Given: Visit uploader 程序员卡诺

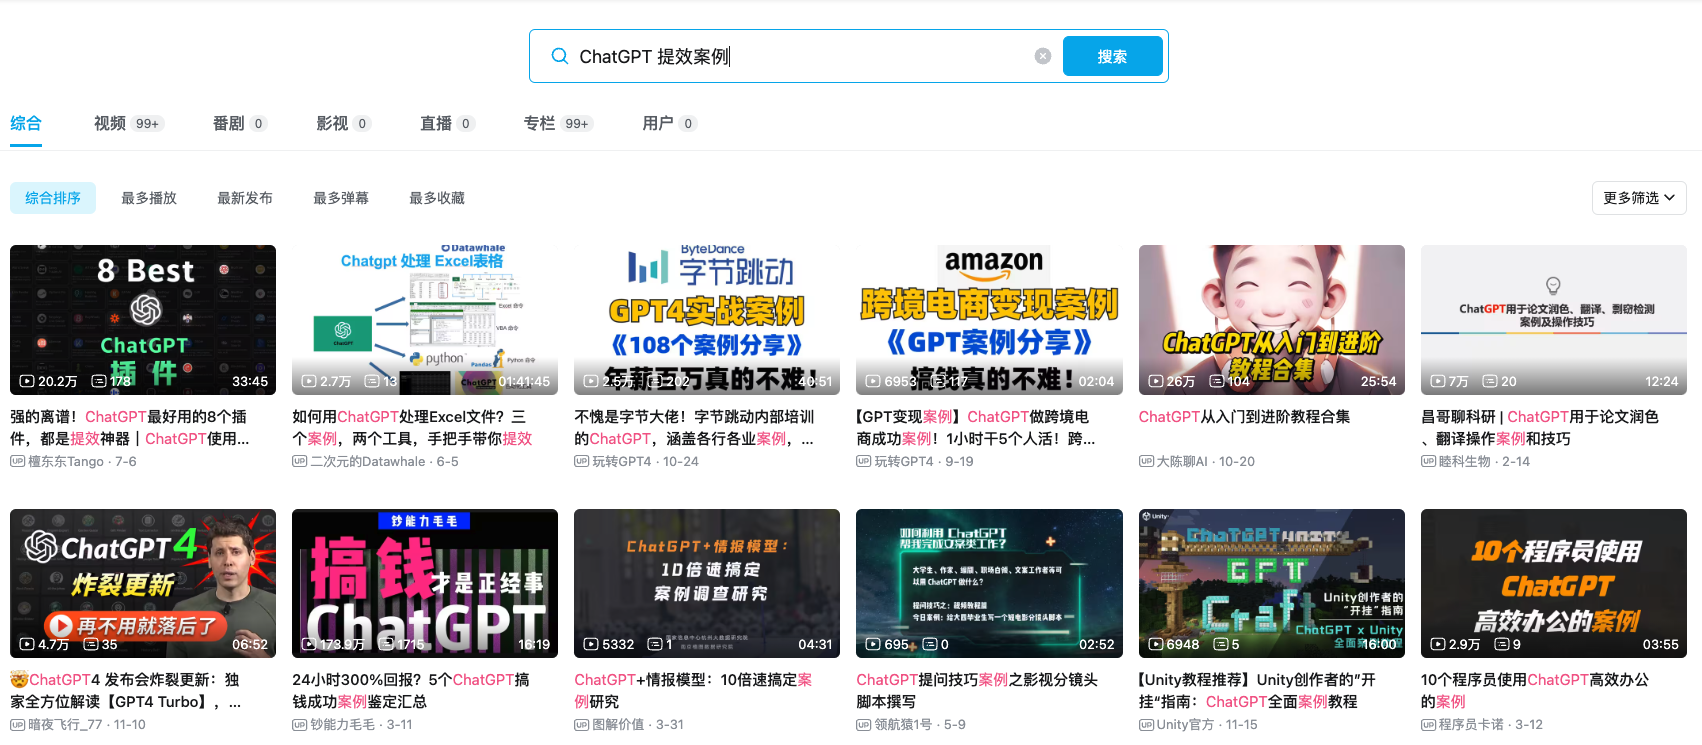Looking at the screenshot, I should tap(1471, 725).
